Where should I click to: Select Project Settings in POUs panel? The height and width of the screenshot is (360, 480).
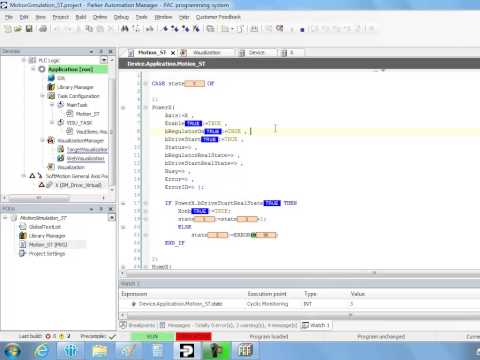point(47,254)
